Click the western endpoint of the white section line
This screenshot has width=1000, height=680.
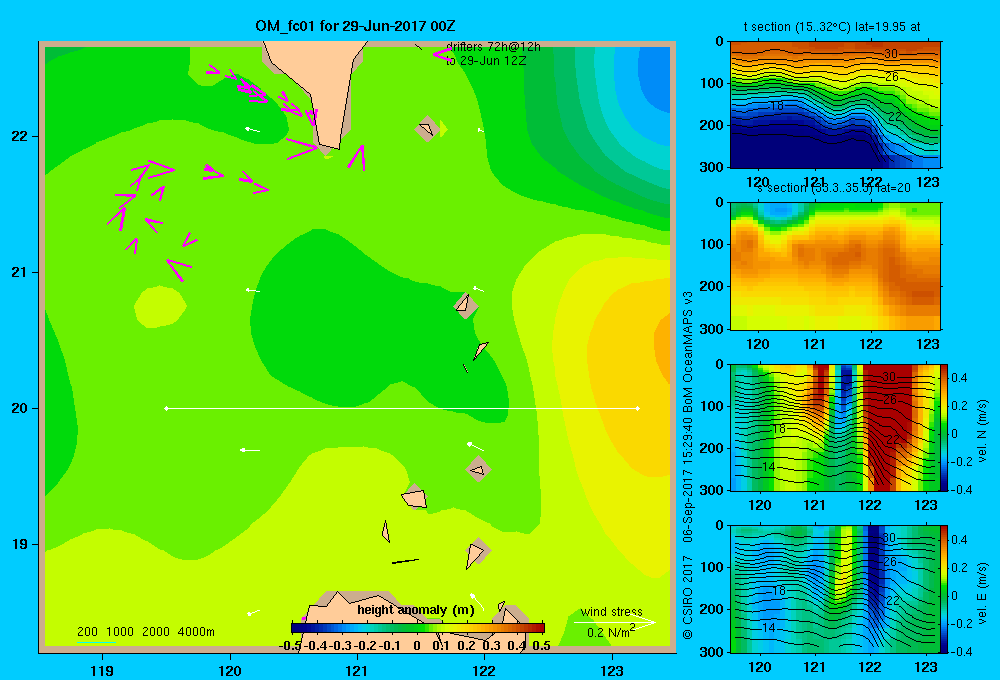[x=166, y=408]
